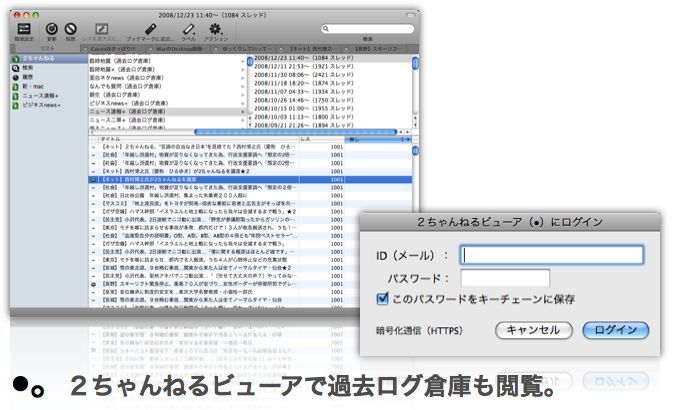Click round status icon of 【長野】スキーリフト row
Screen dimensions: 675x410
(93, 284)
